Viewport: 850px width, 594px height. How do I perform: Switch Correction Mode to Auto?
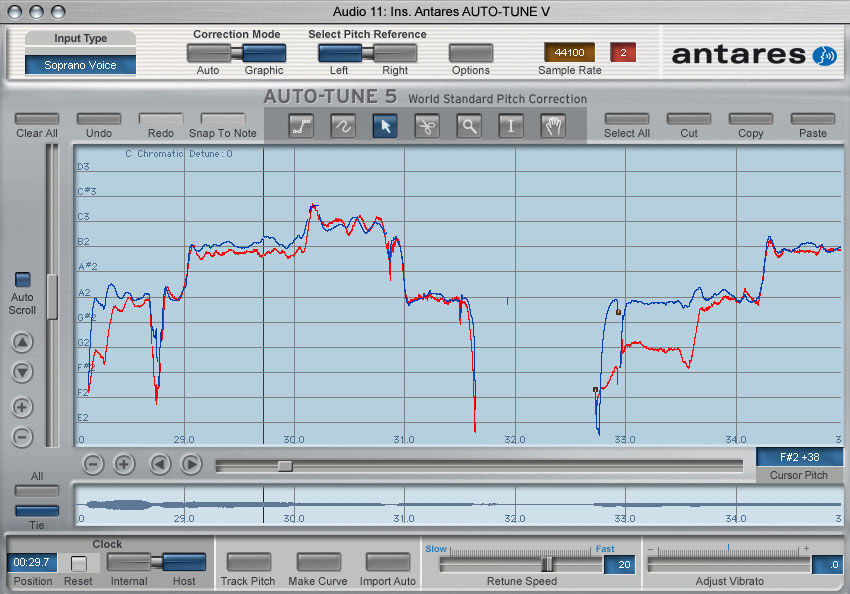coord(209,53)
